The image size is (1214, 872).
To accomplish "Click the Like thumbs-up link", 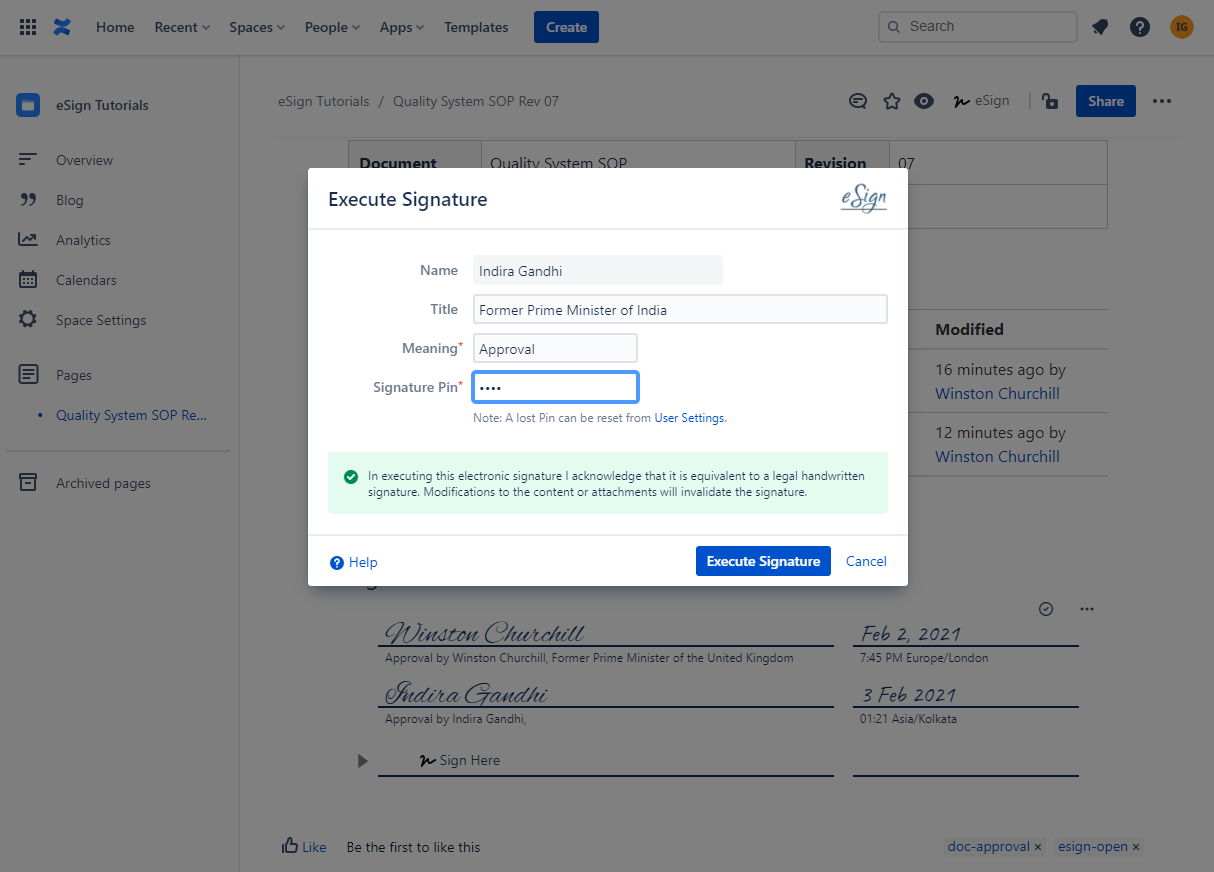I will [x=304, y=846].
